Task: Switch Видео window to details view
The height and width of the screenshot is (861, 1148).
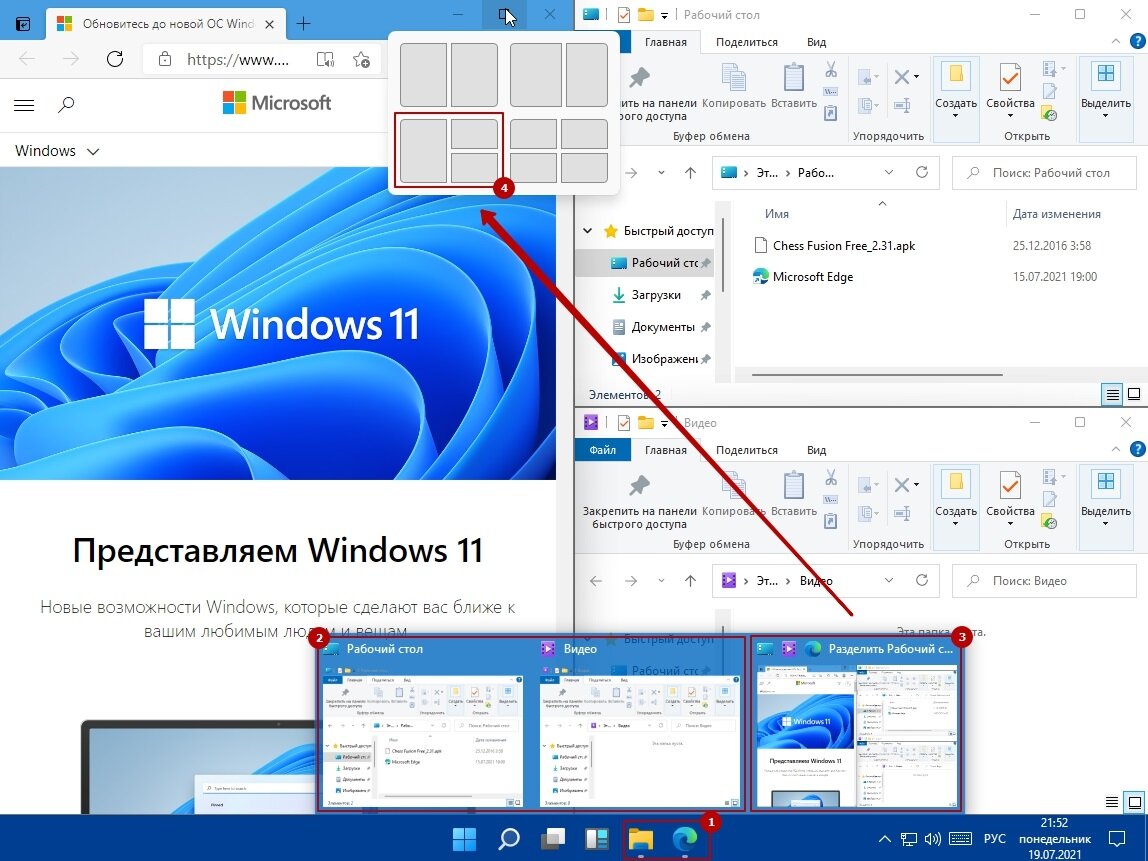Action: click(1112, 802)
